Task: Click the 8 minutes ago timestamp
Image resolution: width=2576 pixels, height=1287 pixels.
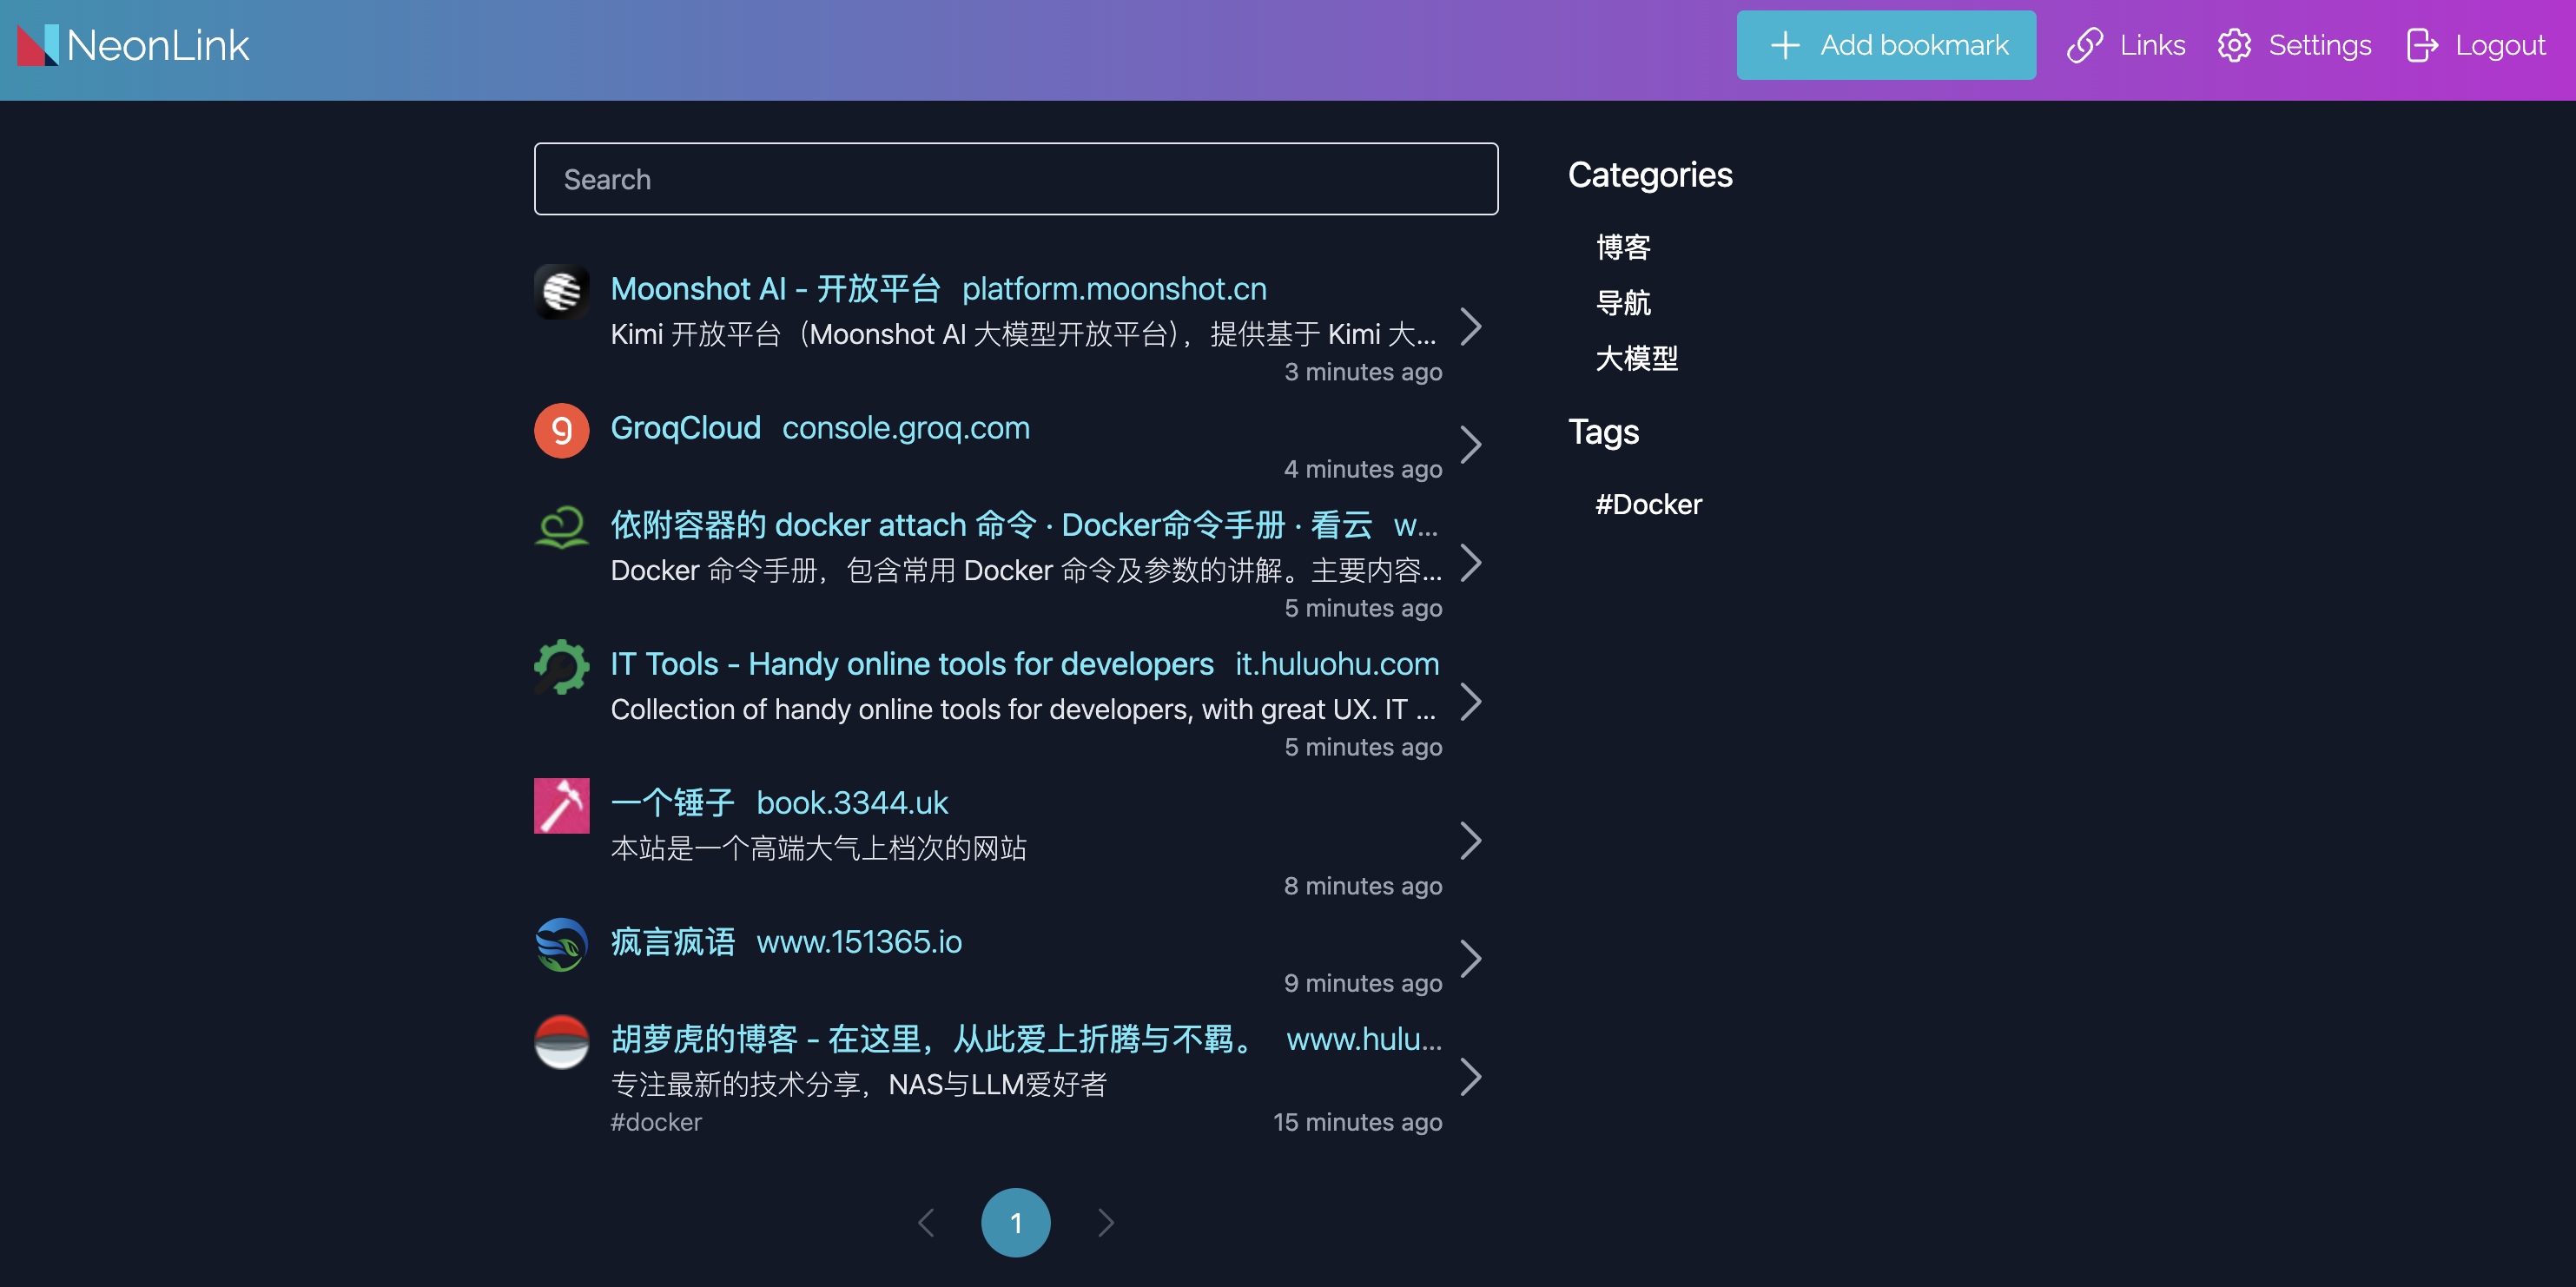Action: point(1363,887)
